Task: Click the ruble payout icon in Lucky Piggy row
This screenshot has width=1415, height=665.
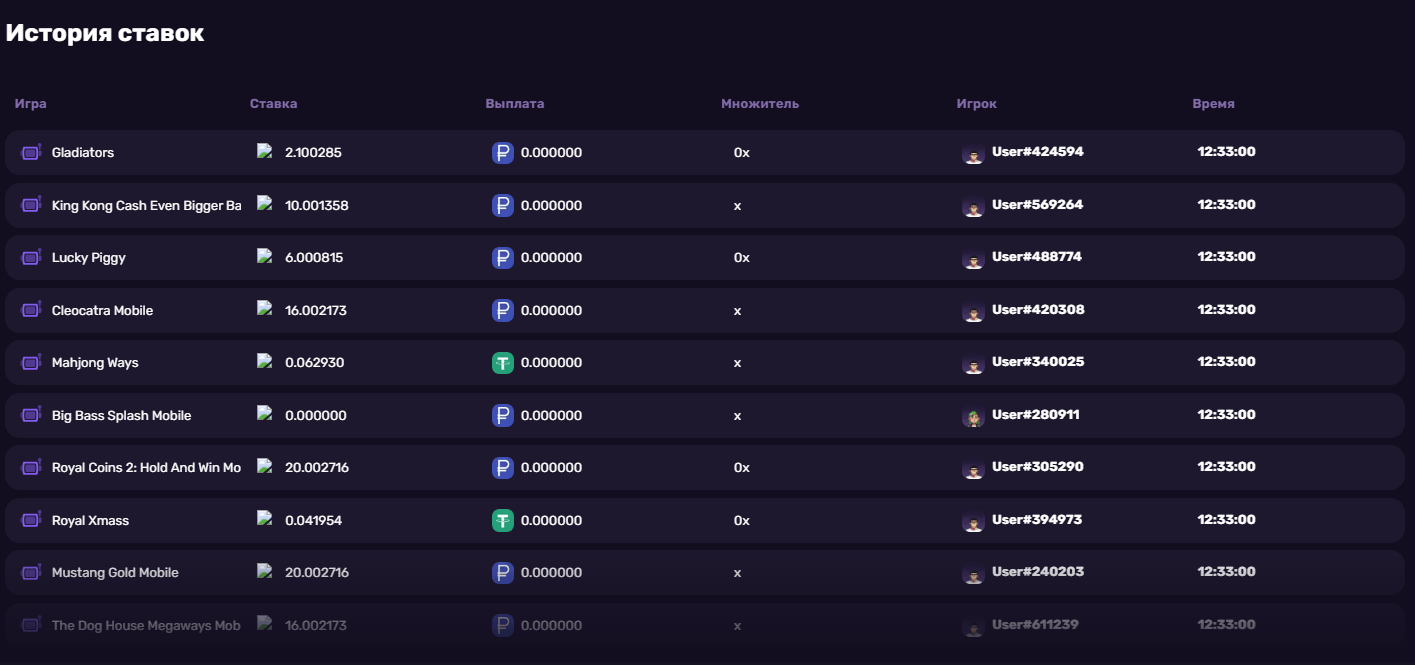Action: 503,258
